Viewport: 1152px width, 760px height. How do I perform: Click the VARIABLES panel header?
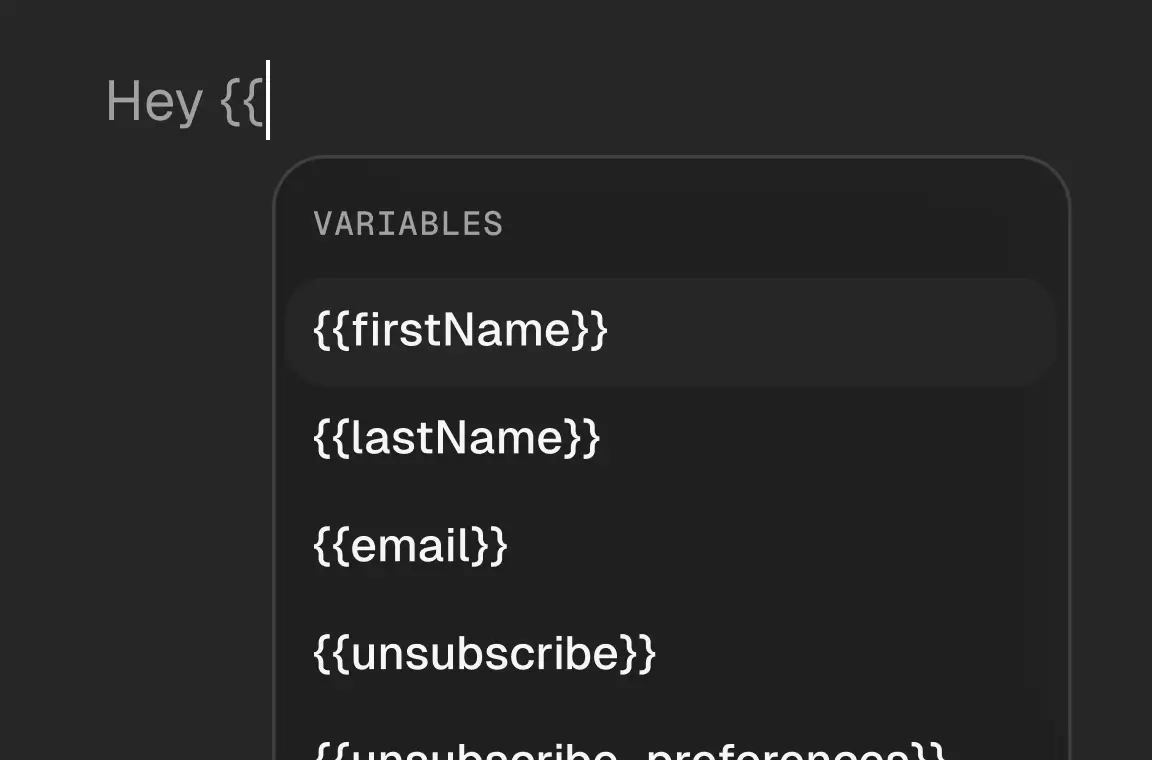tap(408, 223)
